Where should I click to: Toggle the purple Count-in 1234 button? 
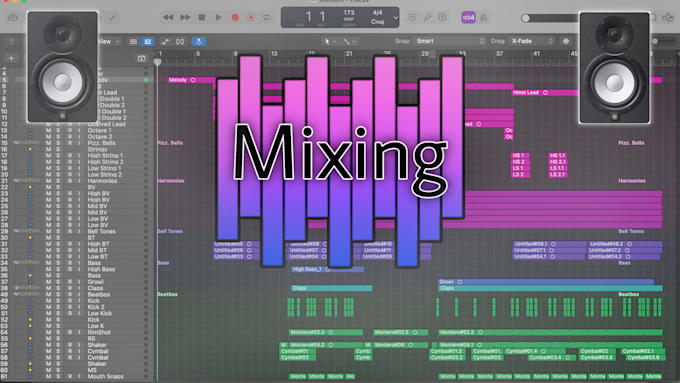point(468,17)
